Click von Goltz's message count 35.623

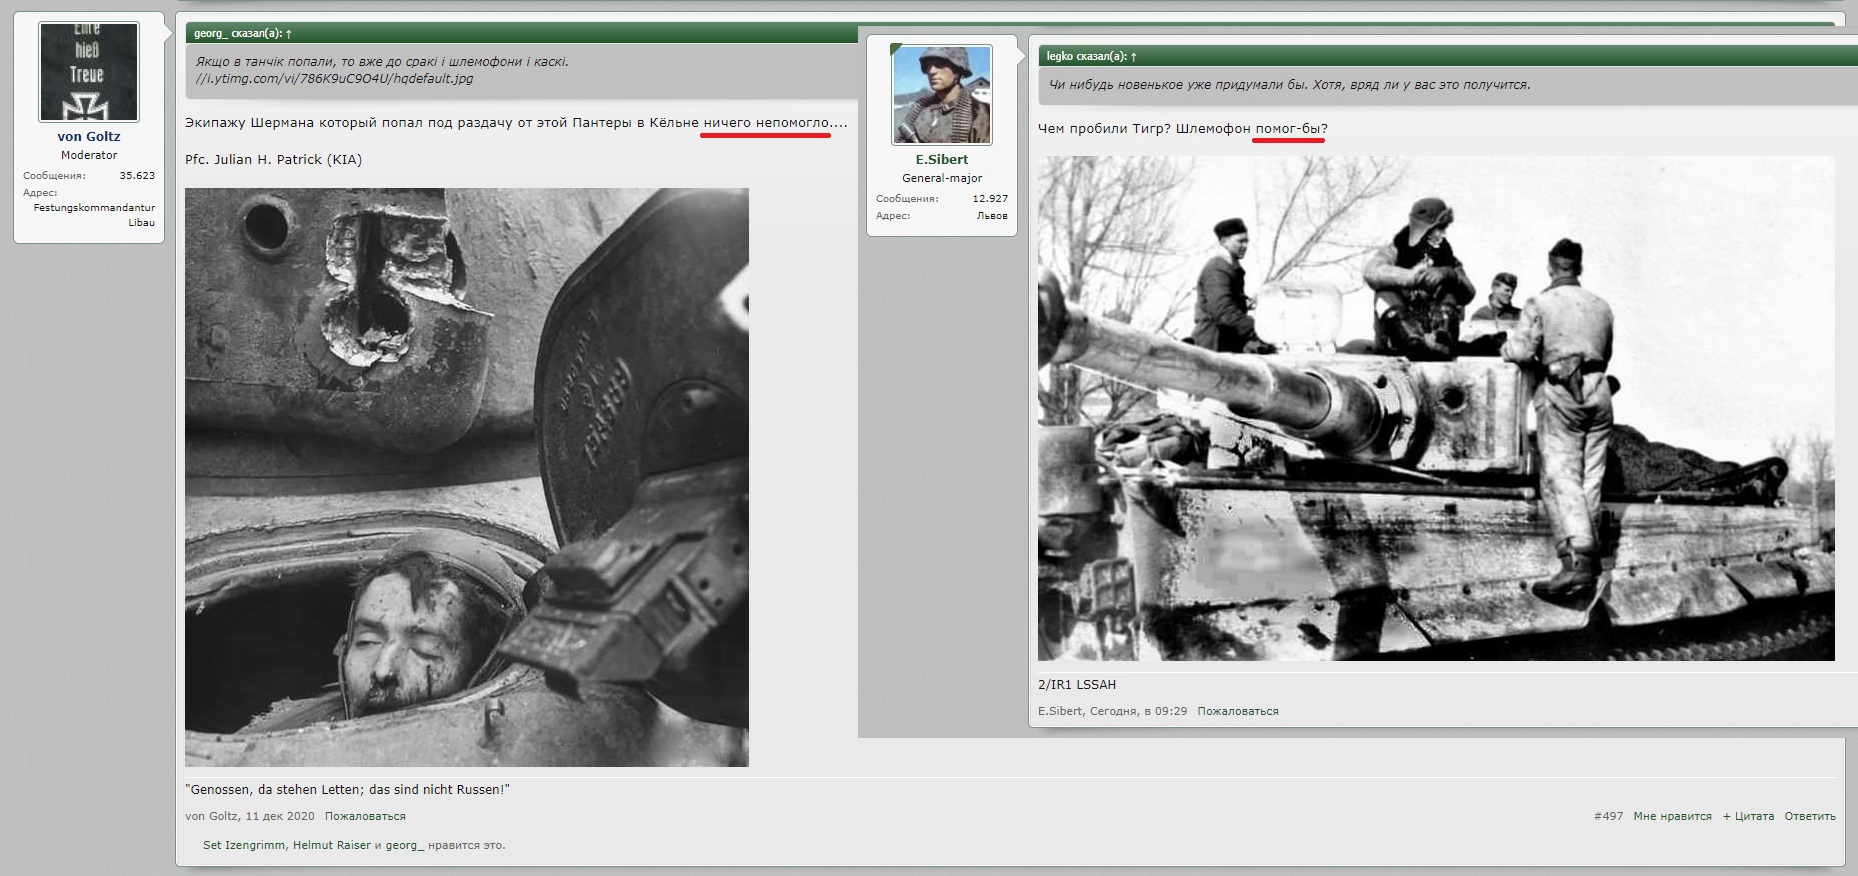point(137,176)
